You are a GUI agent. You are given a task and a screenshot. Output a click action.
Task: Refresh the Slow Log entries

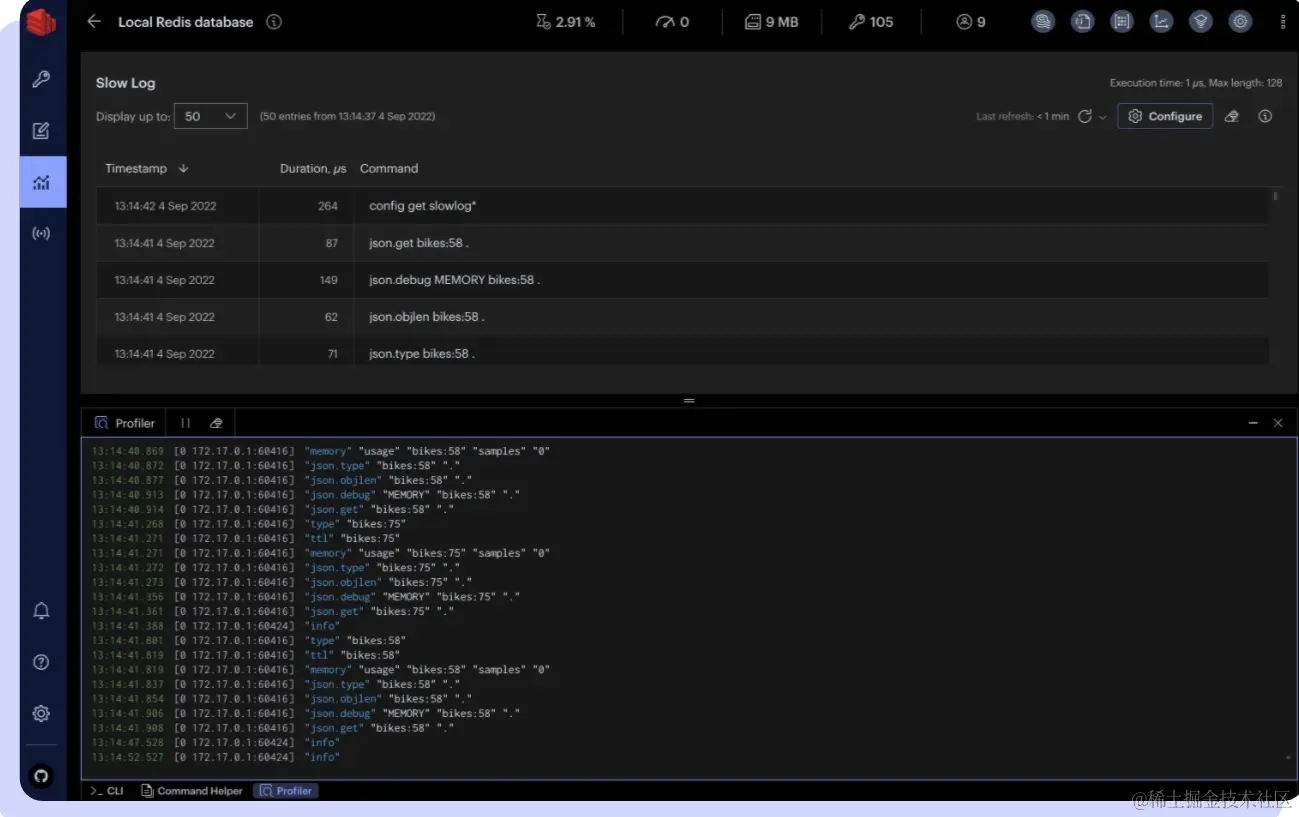(1084, 117)
